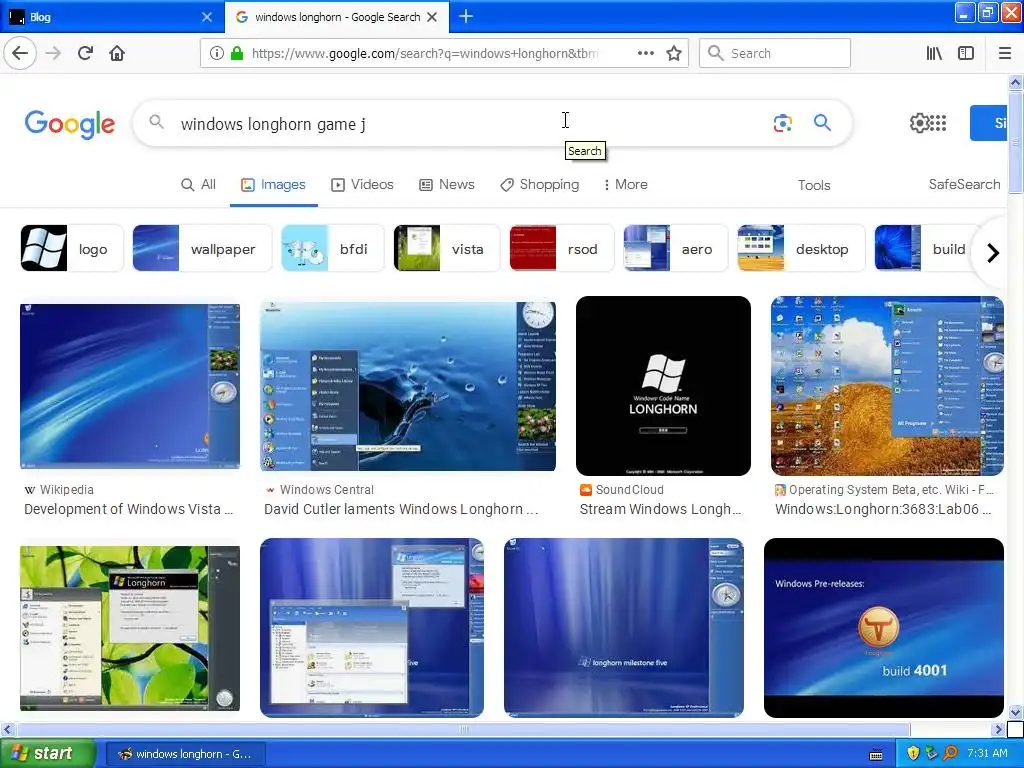Select the vista suggestion chip
1024x768 pixels.
(x=447, y=248)
